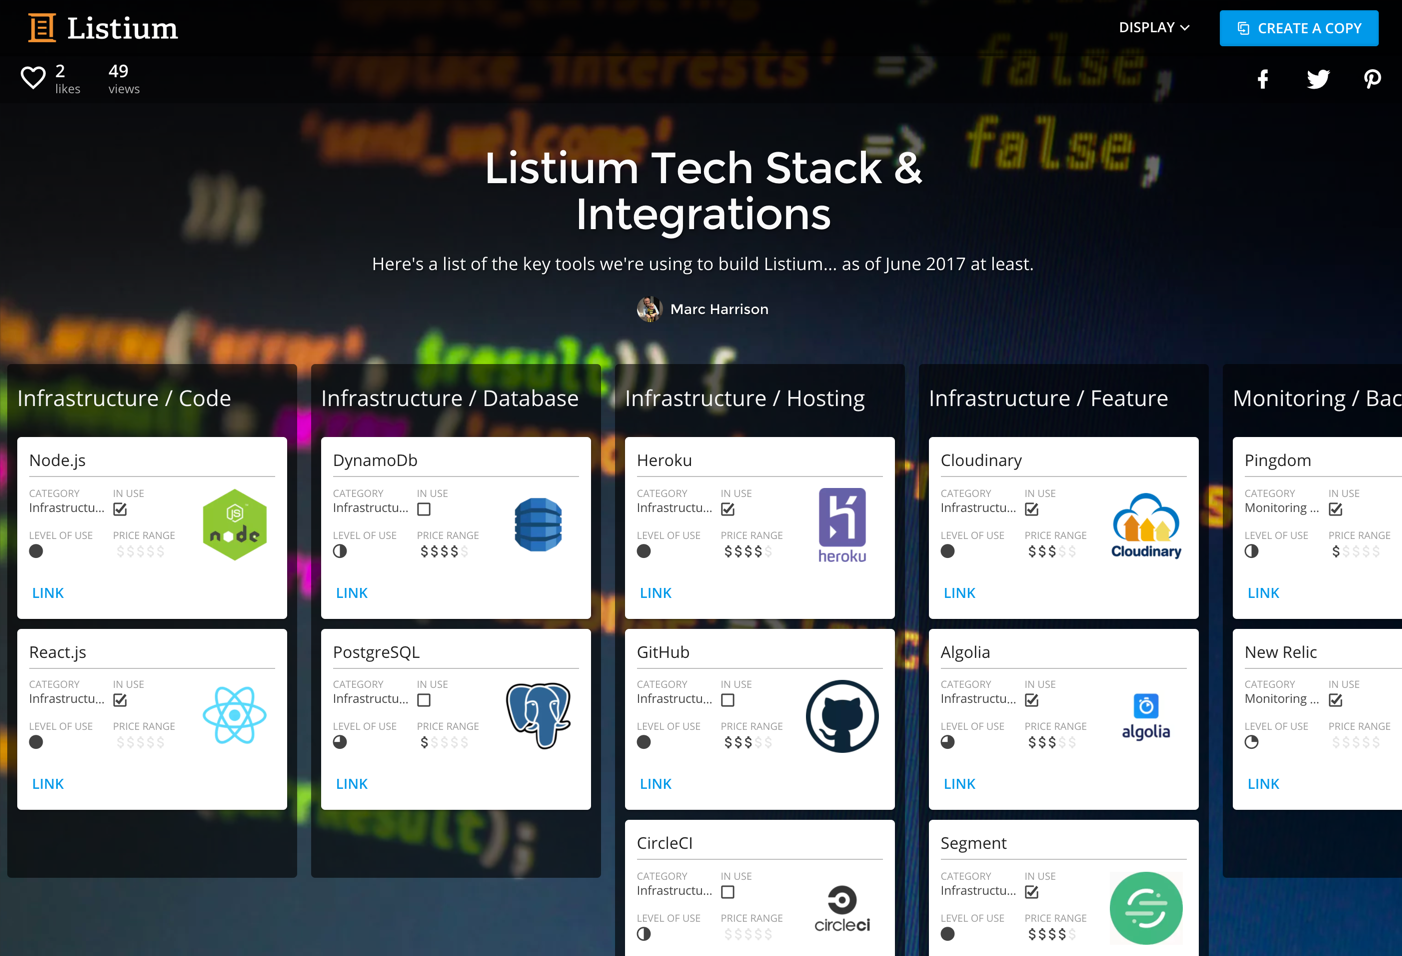Uncheck Heroku In Use checkbox

728,509
